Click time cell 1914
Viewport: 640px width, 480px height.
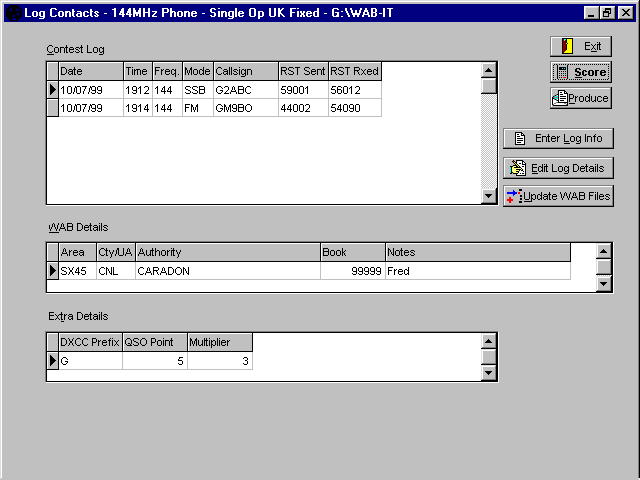pos(138,108)
